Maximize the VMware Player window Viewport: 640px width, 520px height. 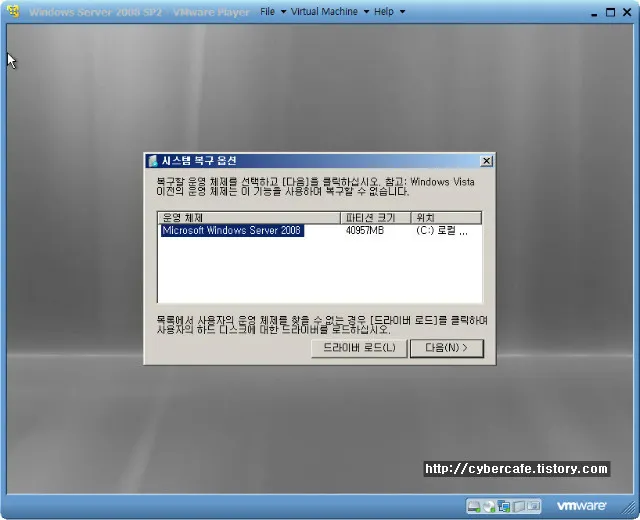[x=610, y=12]
